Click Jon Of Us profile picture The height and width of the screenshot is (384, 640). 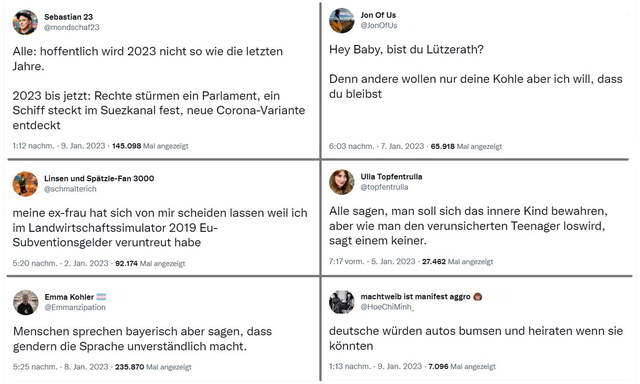(342, 20)
